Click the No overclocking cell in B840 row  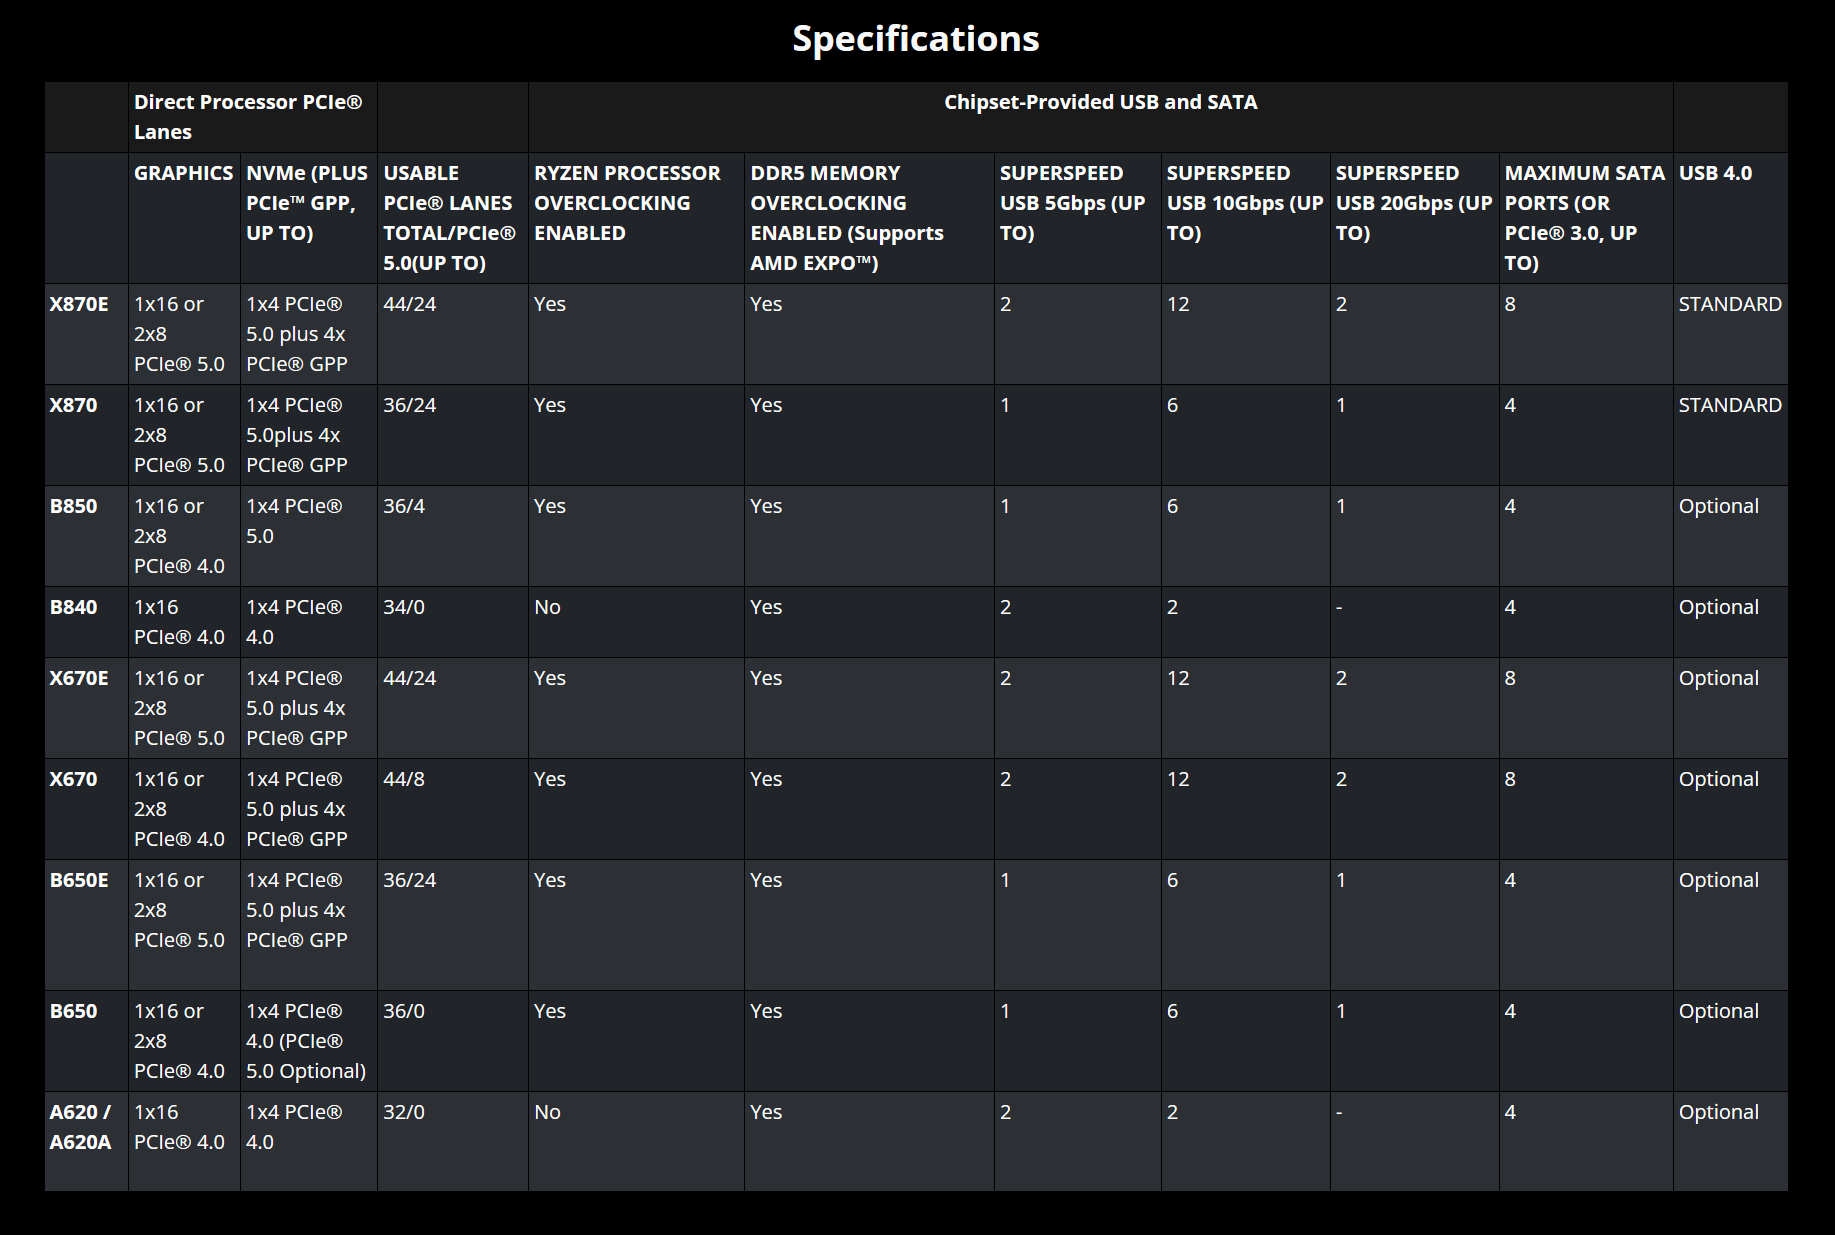(x=636, y=622)
